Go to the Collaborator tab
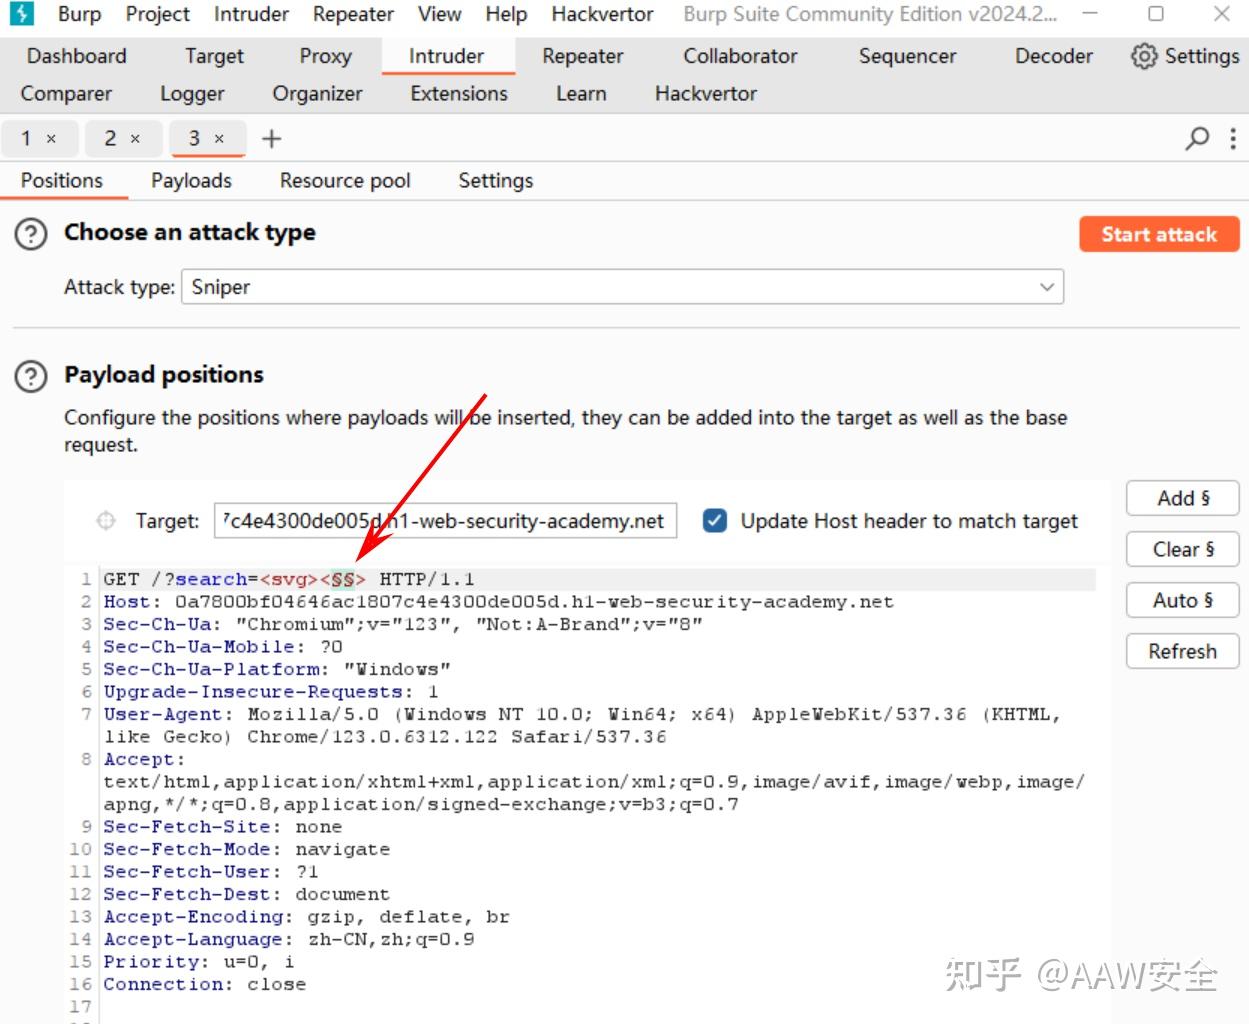Image resolution: width=1249 pixels, height=1024 pixels. (740, 56)
